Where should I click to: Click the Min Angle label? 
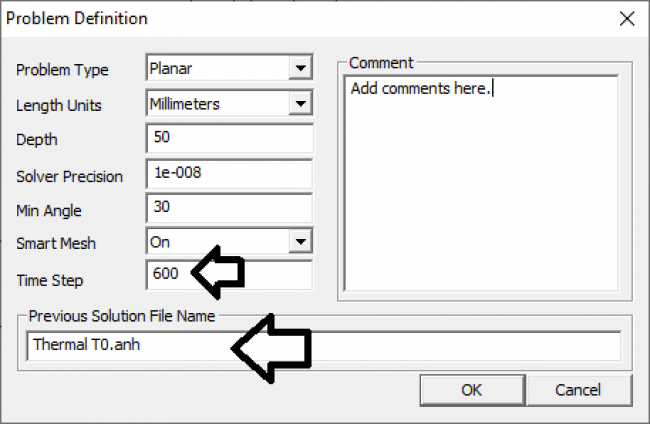click(49, 210)
